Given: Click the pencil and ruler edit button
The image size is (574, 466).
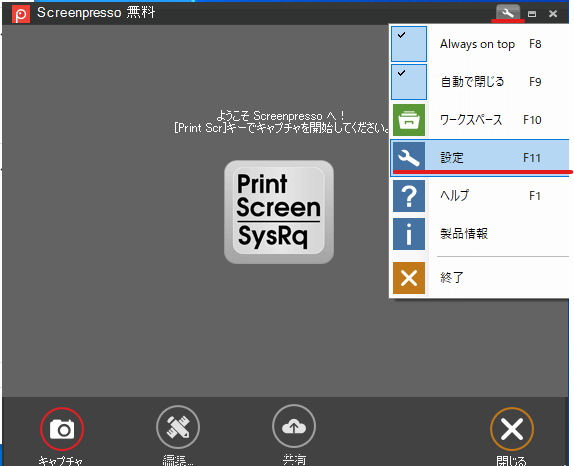Looking at the screenshot, I should point(178,427).
